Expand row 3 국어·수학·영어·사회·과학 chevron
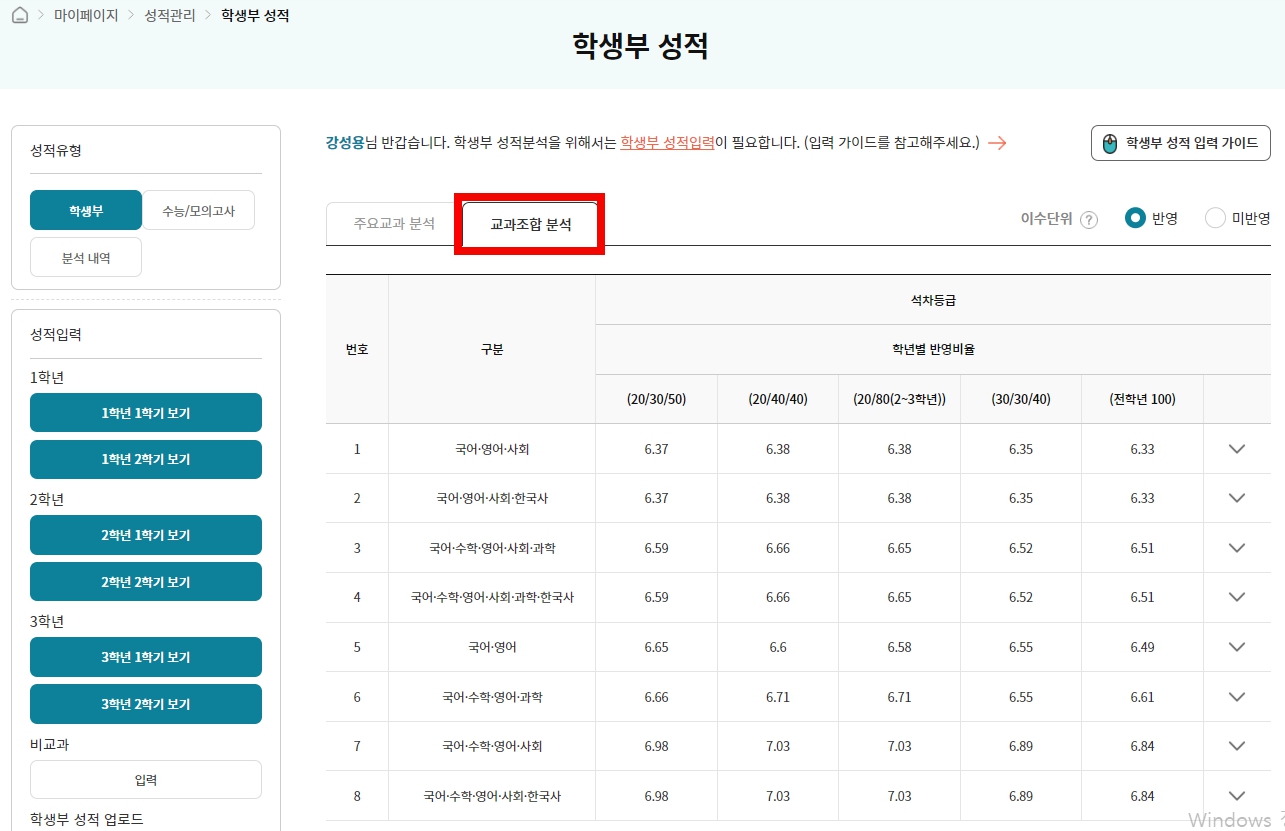This screenshot has width=1285, height=831. pos(1237,548)
